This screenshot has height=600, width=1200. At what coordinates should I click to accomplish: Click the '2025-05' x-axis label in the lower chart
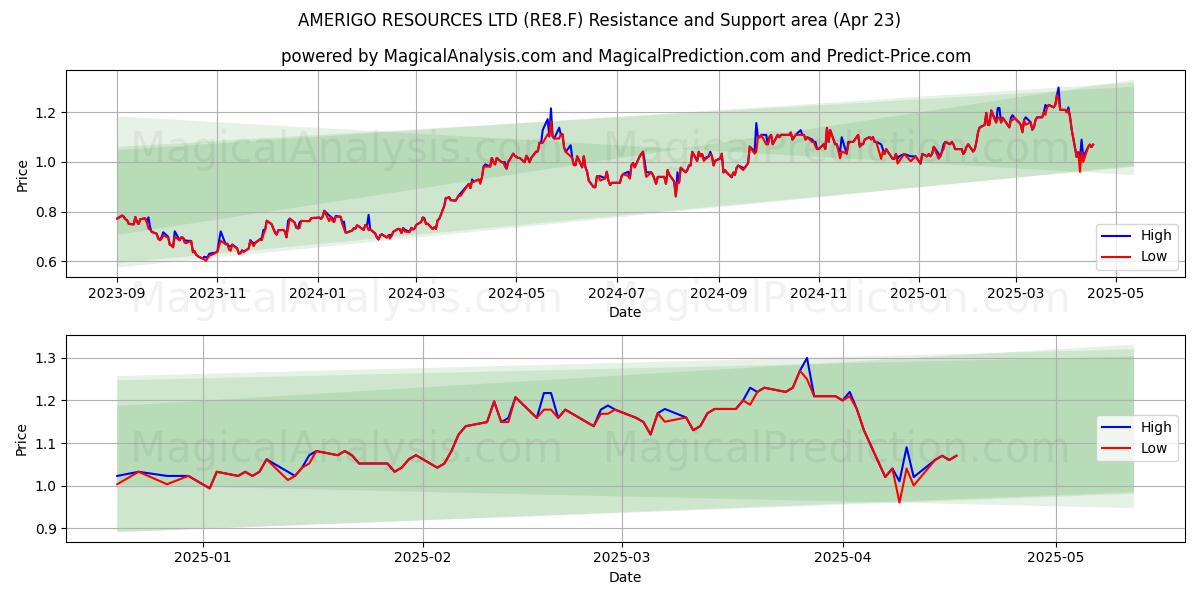coord(1056,559)
